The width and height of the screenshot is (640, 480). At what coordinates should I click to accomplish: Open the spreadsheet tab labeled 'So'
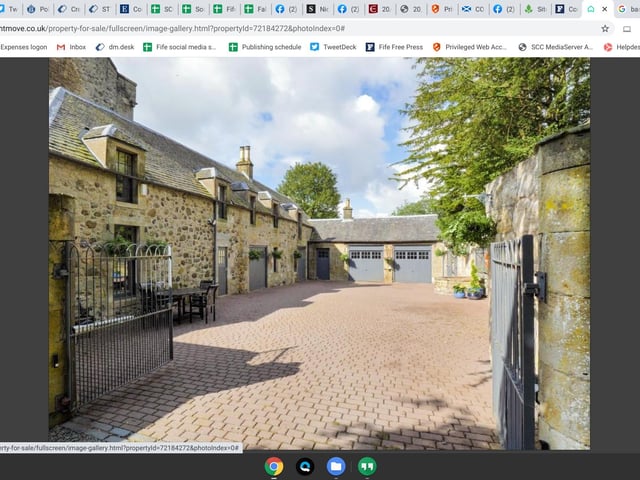pyautogui.click(x=193, y=9)
